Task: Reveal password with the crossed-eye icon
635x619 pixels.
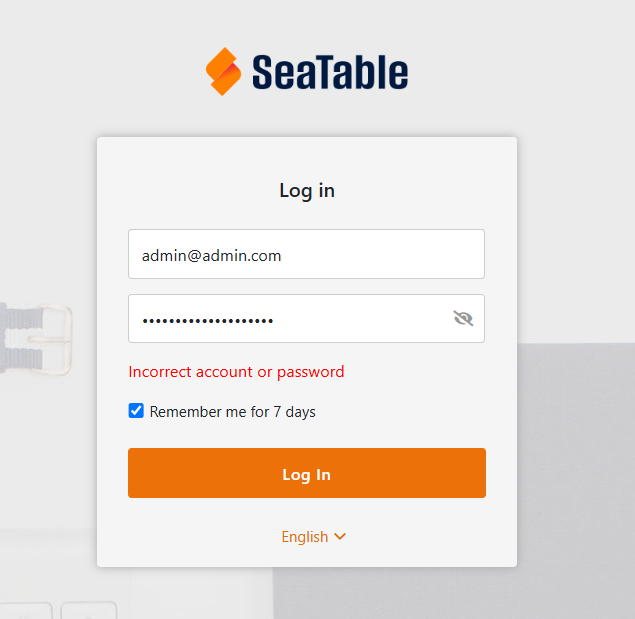Action: coord(462,319)
